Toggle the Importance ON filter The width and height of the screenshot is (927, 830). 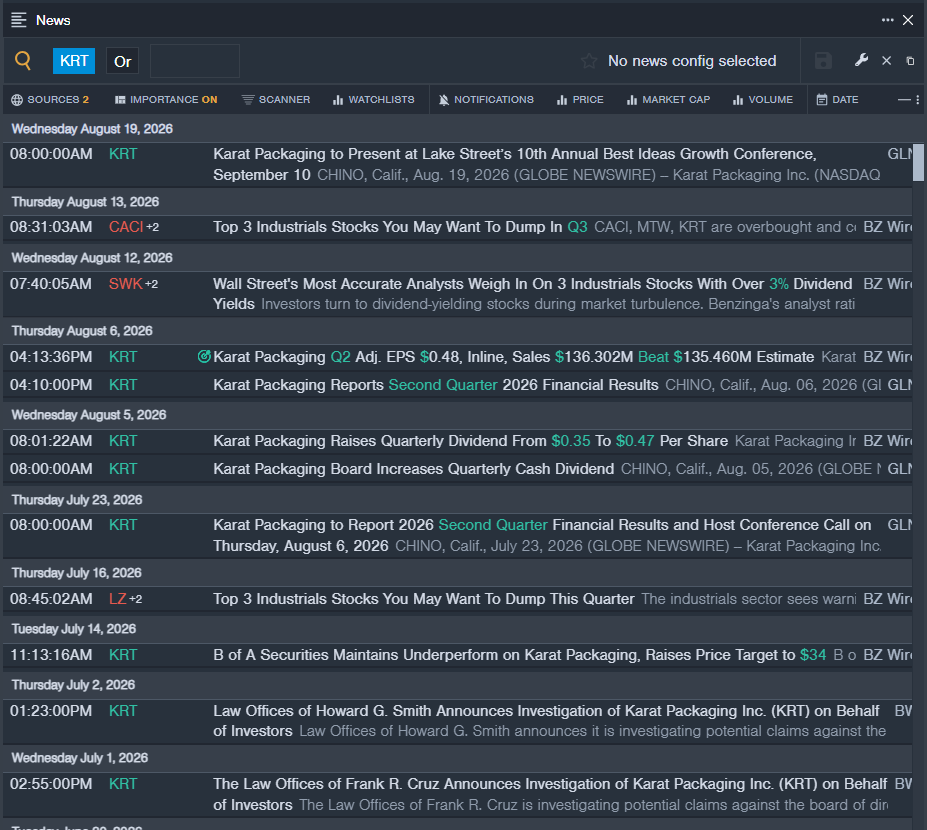tap(166, 99)
